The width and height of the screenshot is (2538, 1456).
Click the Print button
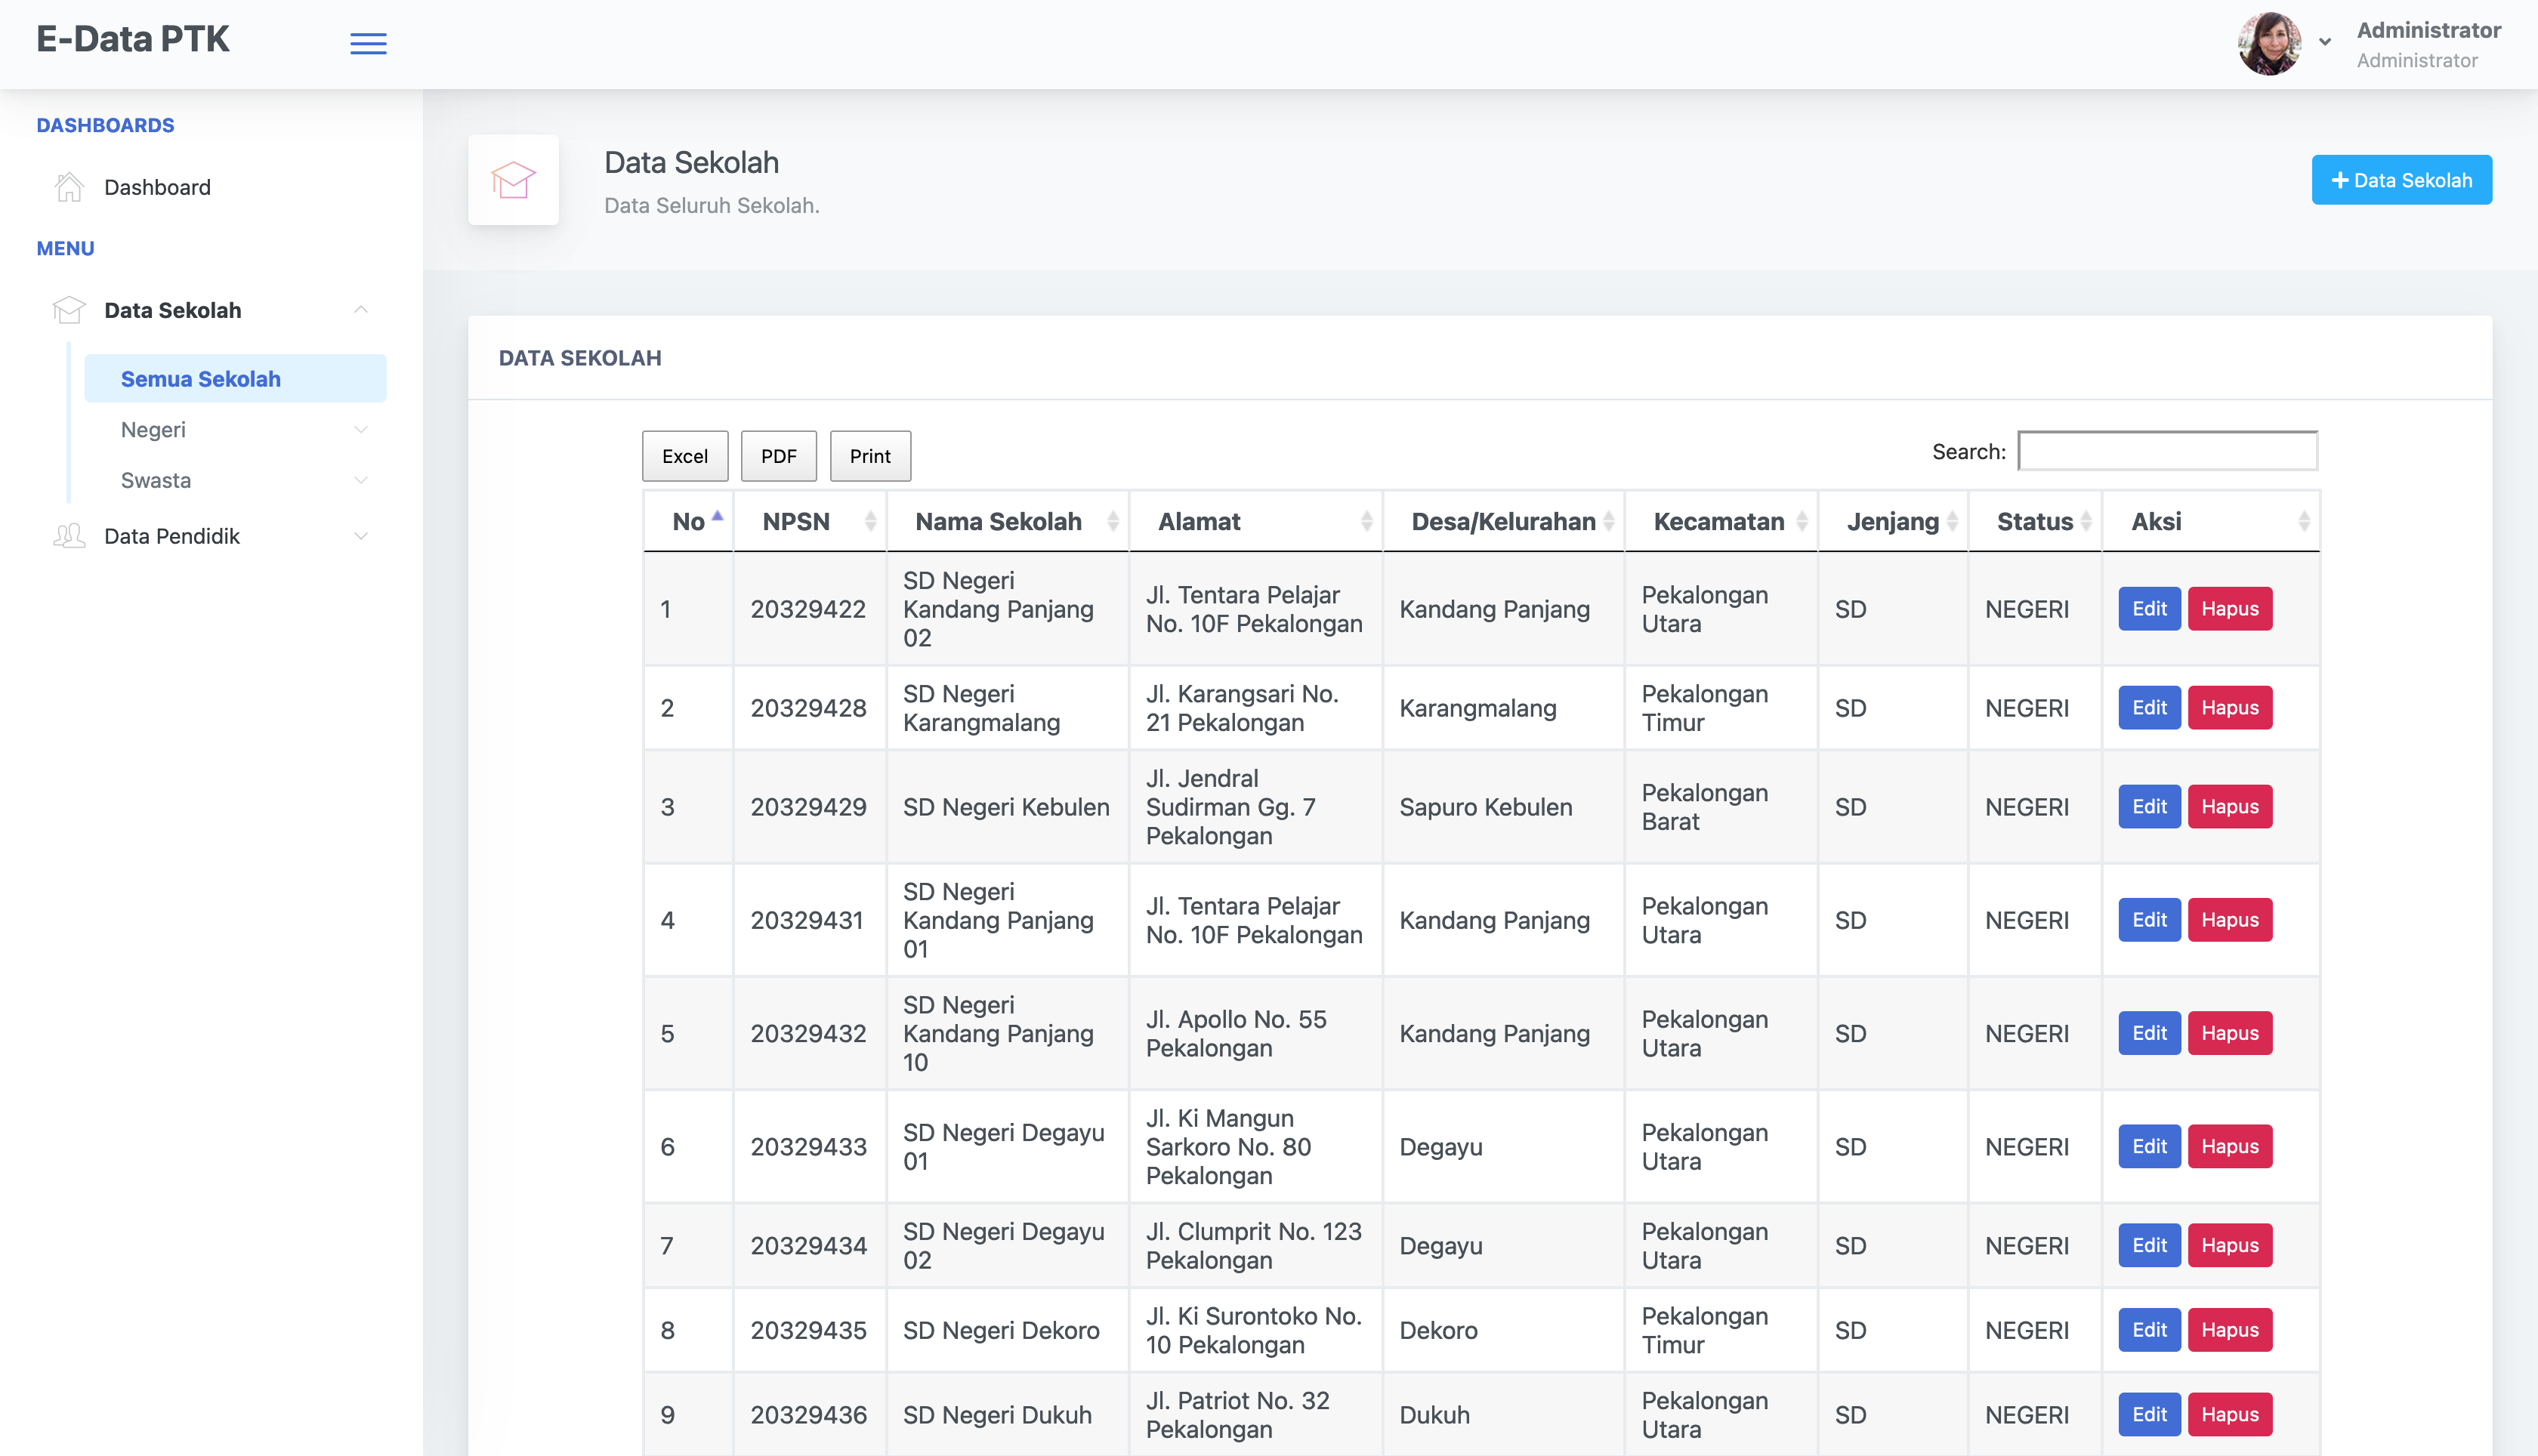[870, 456]
